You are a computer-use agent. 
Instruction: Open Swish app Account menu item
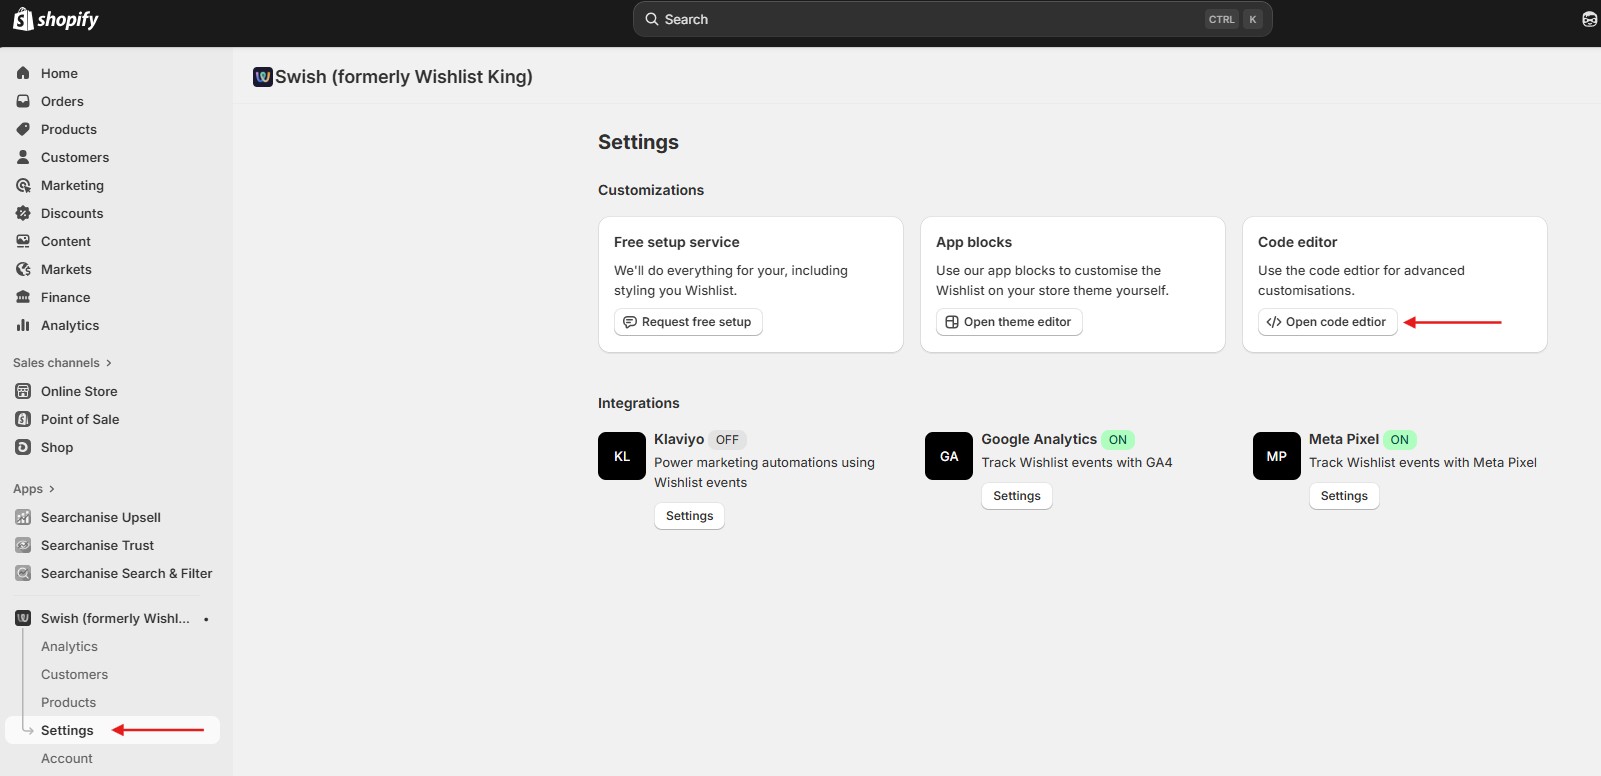pos(67,758)
